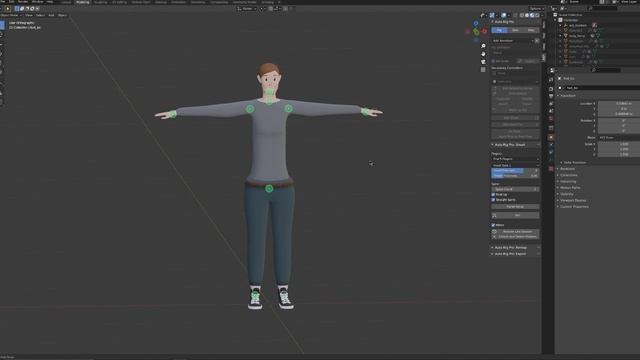This screenshot has height=360, width=640.
Task: Toggle the viewport gizmos icon
Action: [492, 15]
